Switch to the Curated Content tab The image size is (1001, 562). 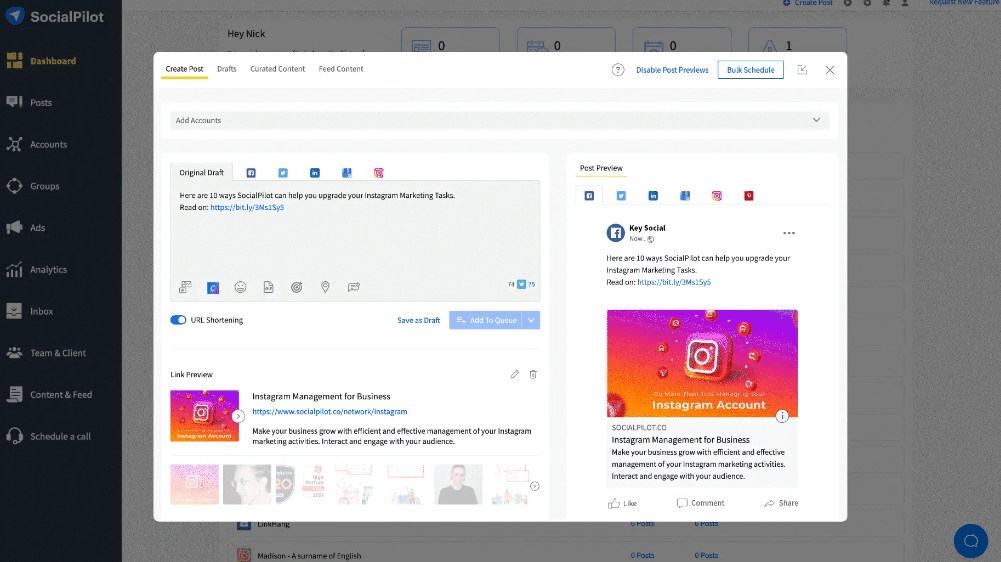(278, 69)
